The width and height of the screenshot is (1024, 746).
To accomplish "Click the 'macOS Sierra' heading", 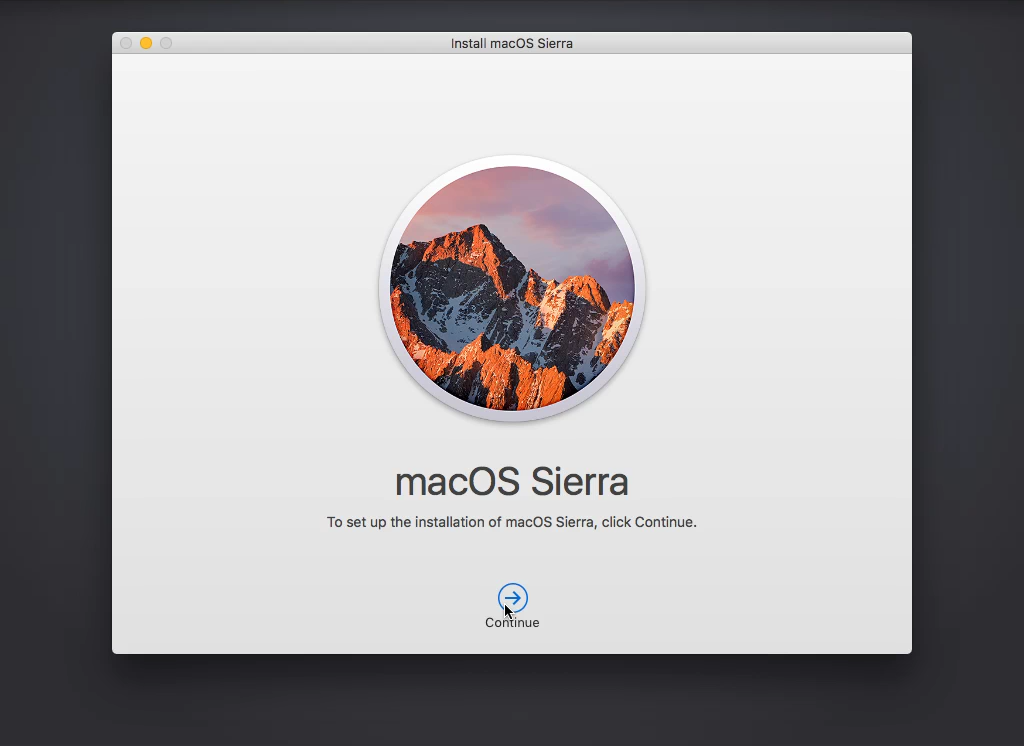I will (x=512, y=482).
